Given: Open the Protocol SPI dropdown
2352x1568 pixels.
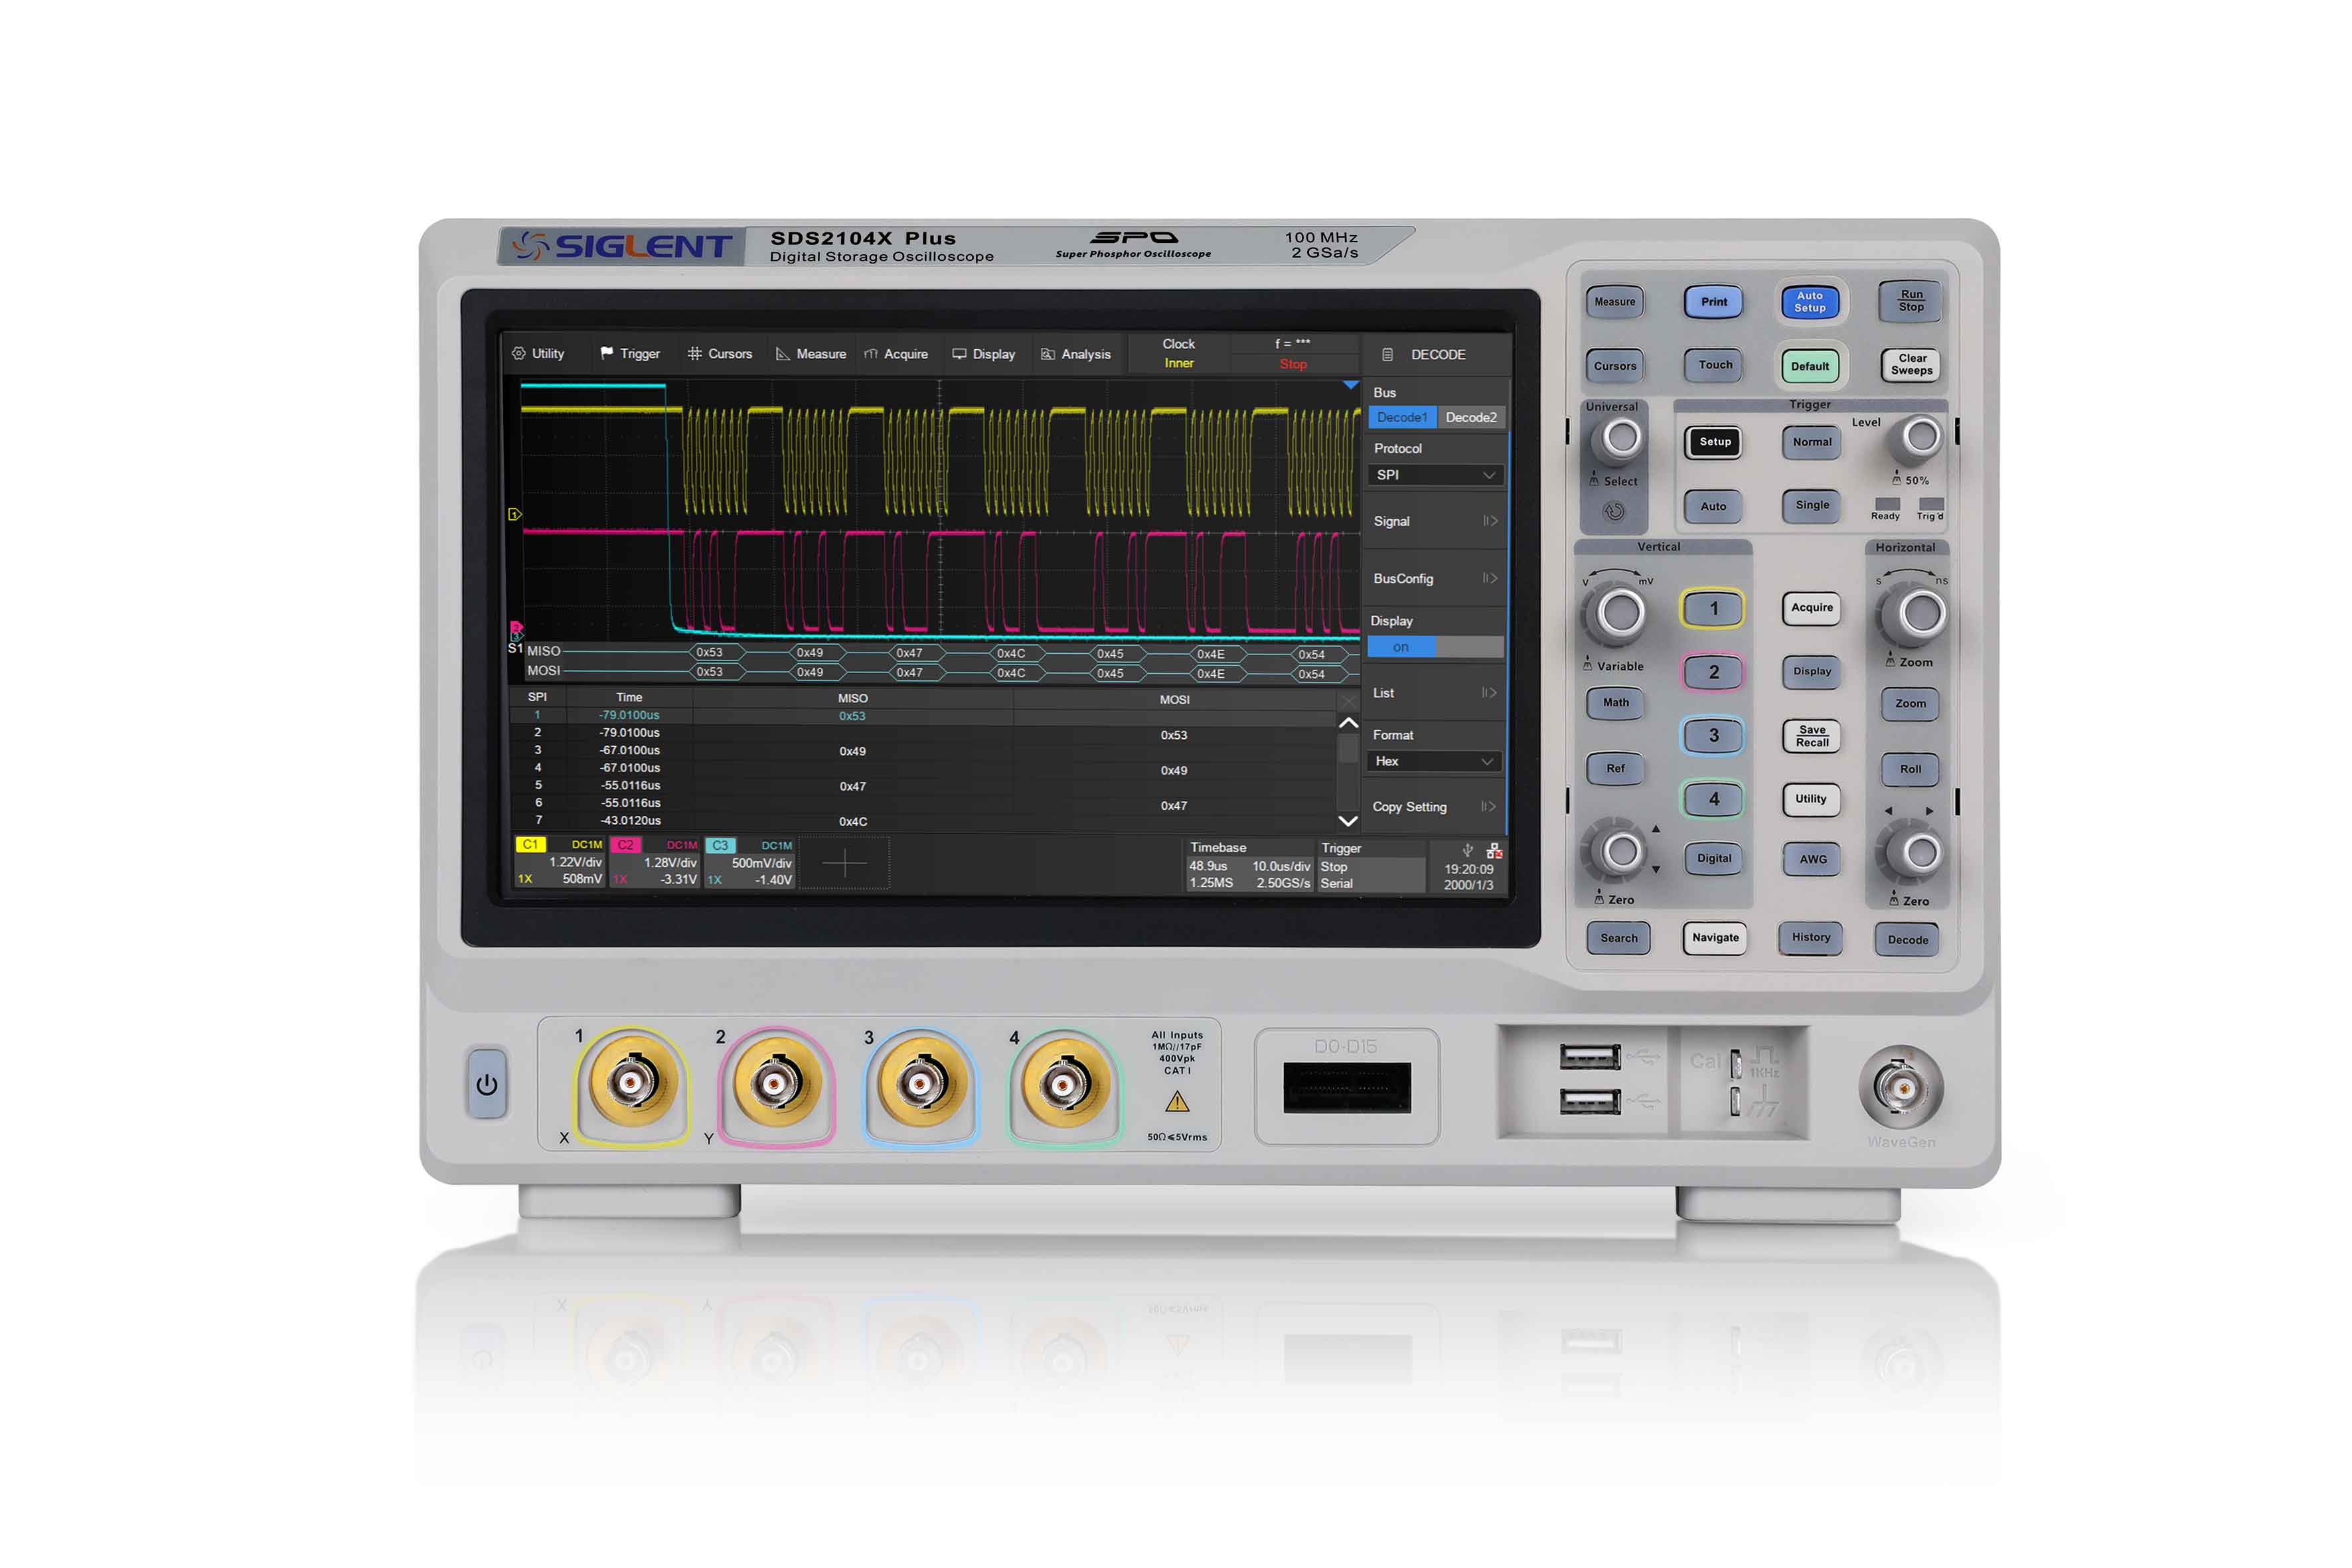Looking at the screenshot, I should 1434,474.
